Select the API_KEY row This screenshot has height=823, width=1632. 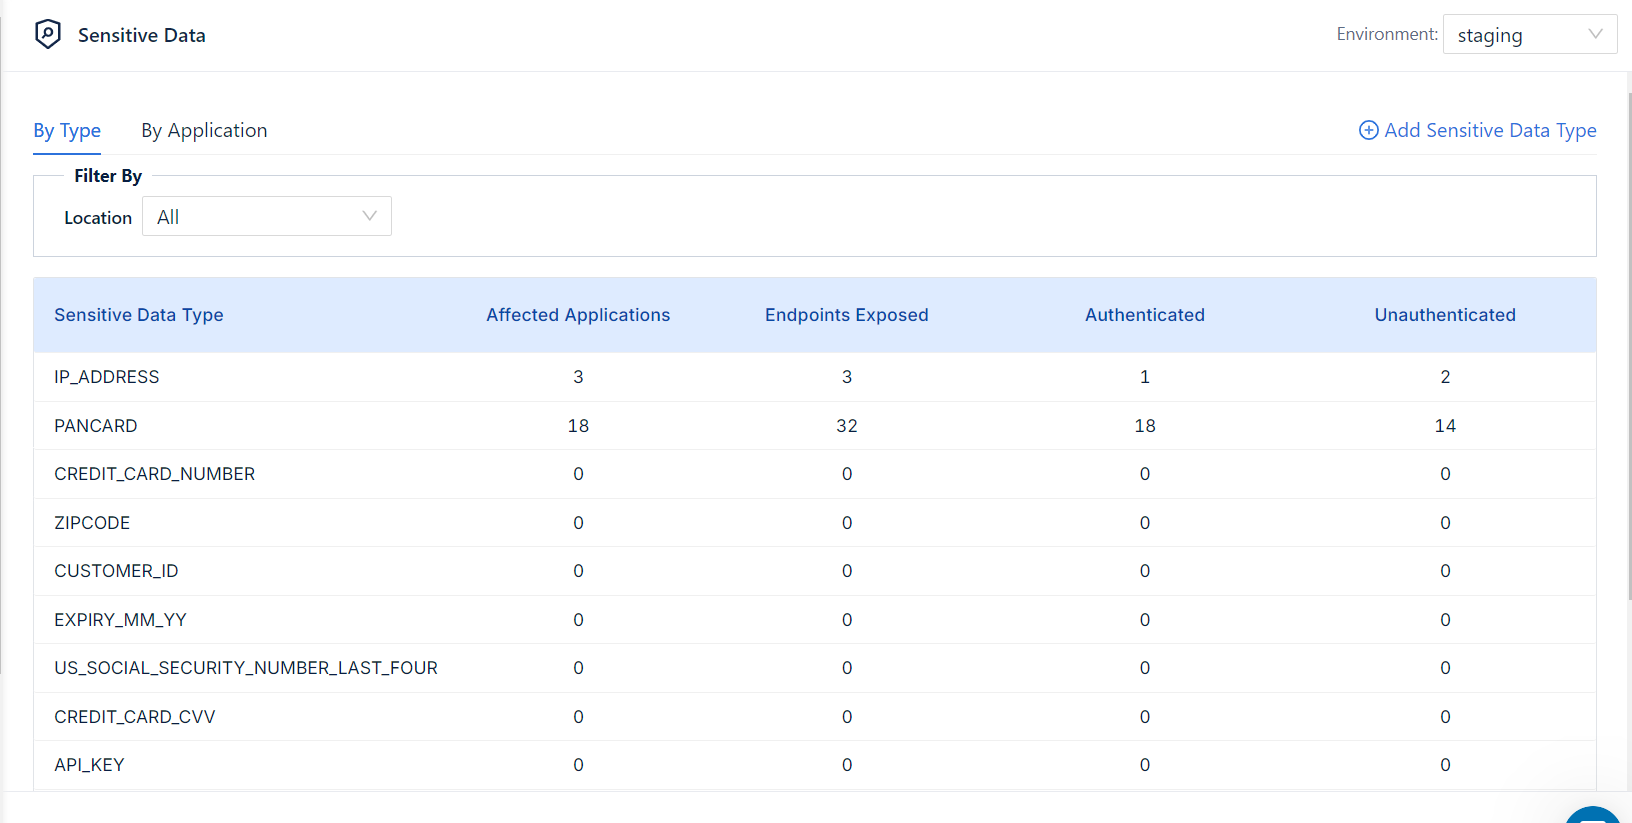point(814,765)
